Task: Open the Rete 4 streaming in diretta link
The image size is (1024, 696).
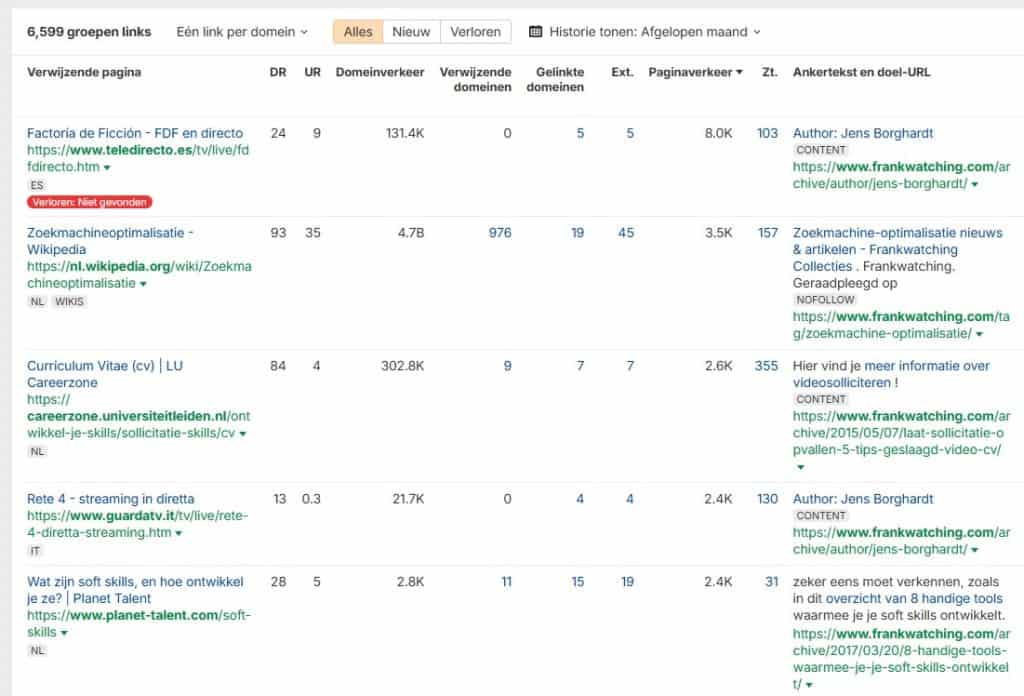Action: click(x=110, y=498)
